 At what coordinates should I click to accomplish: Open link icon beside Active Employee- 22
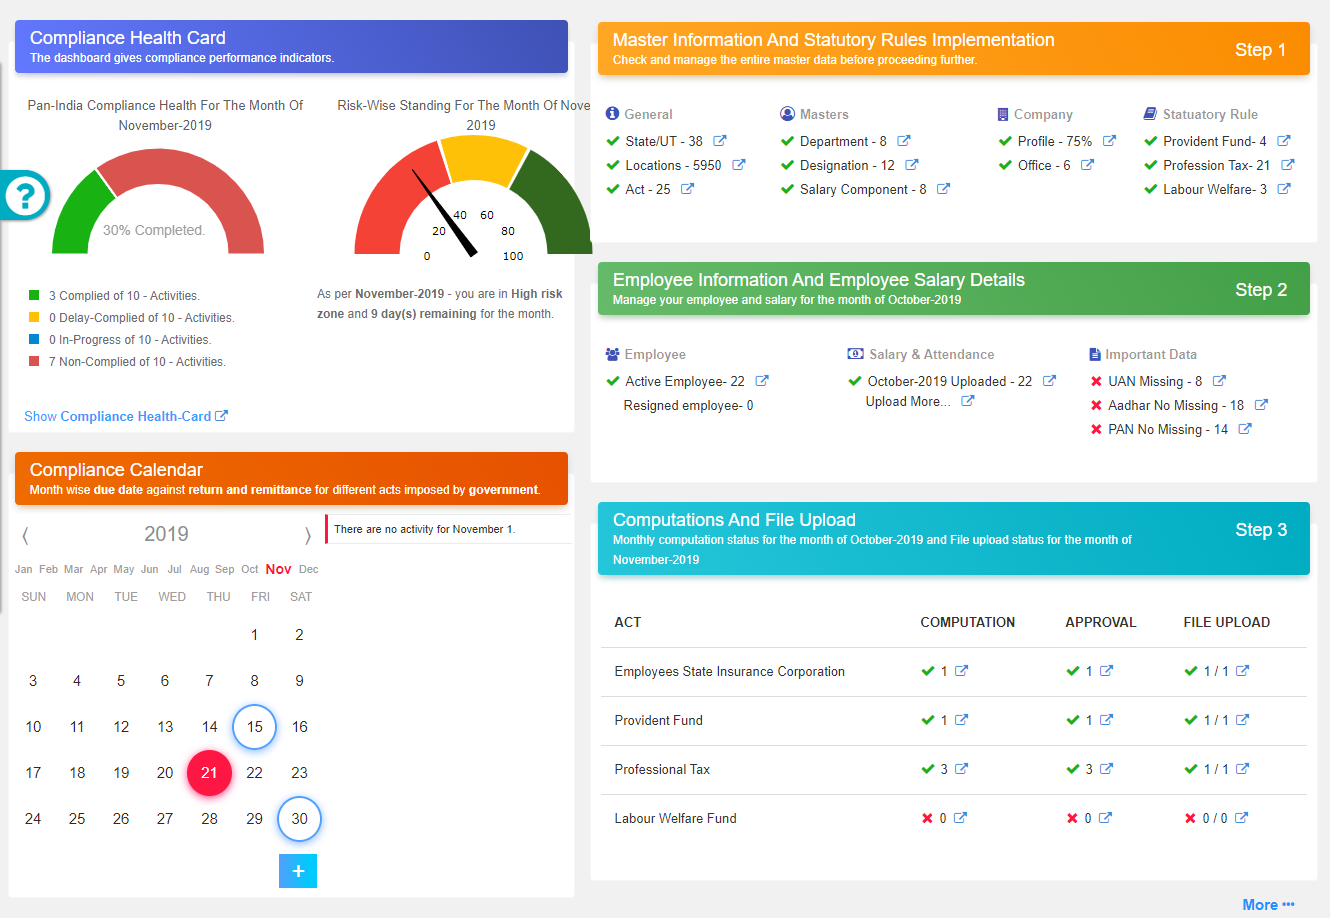click(x=762, y=381)
